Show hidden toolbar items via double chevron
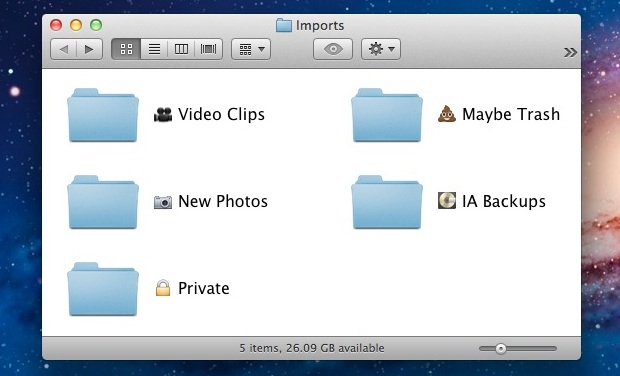The width and height of the screenshot is (620, 376). coord(570,52)
